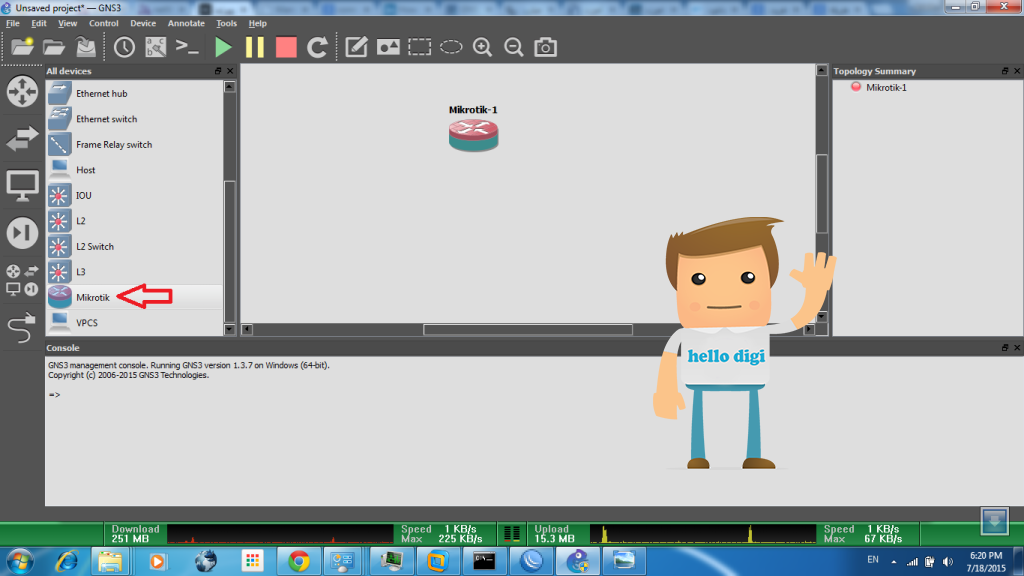Float the Console panel

click(1005, 347)
